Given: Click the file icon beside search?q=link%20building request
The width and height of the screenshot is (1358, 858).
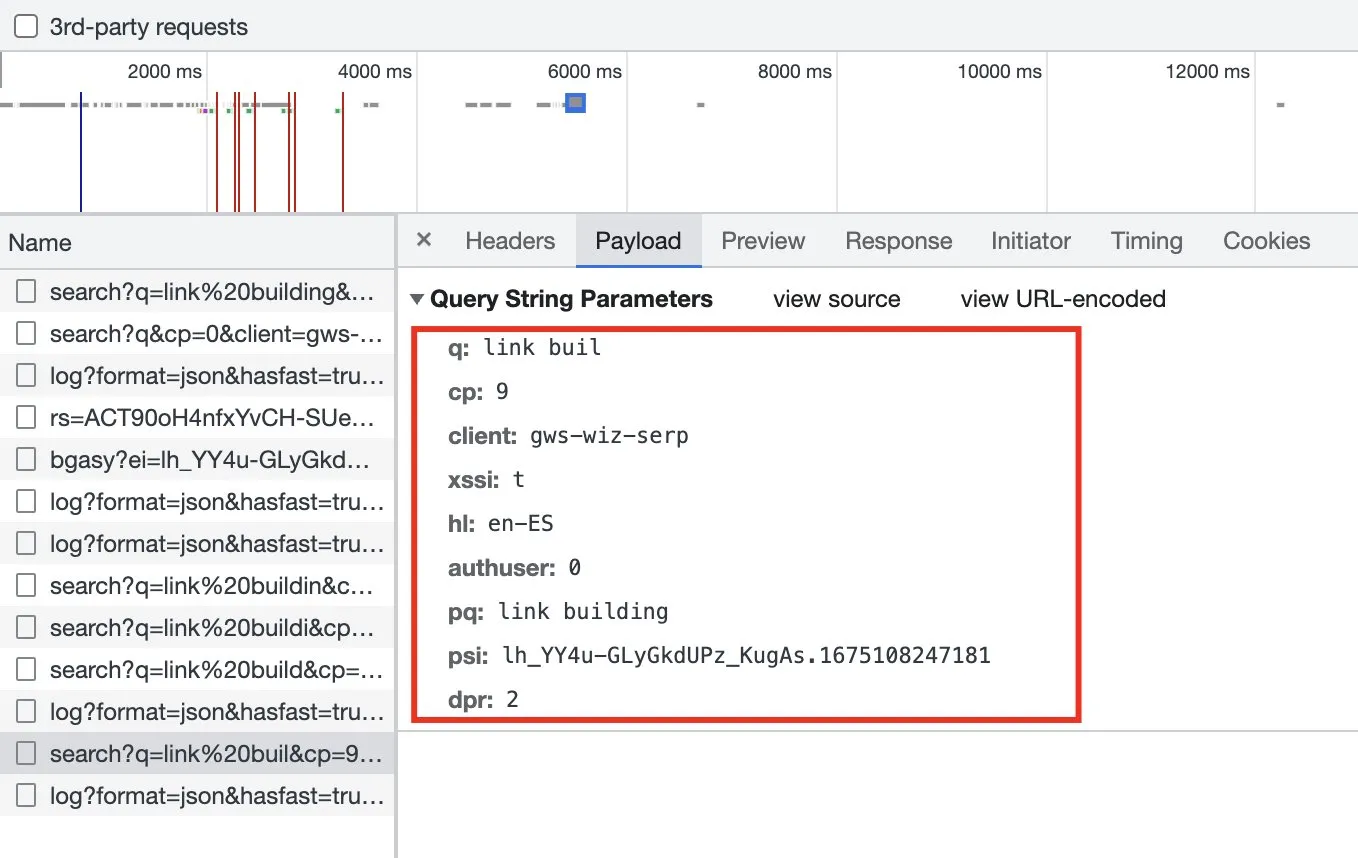Looking at the screenshot, I should [27, 292].
